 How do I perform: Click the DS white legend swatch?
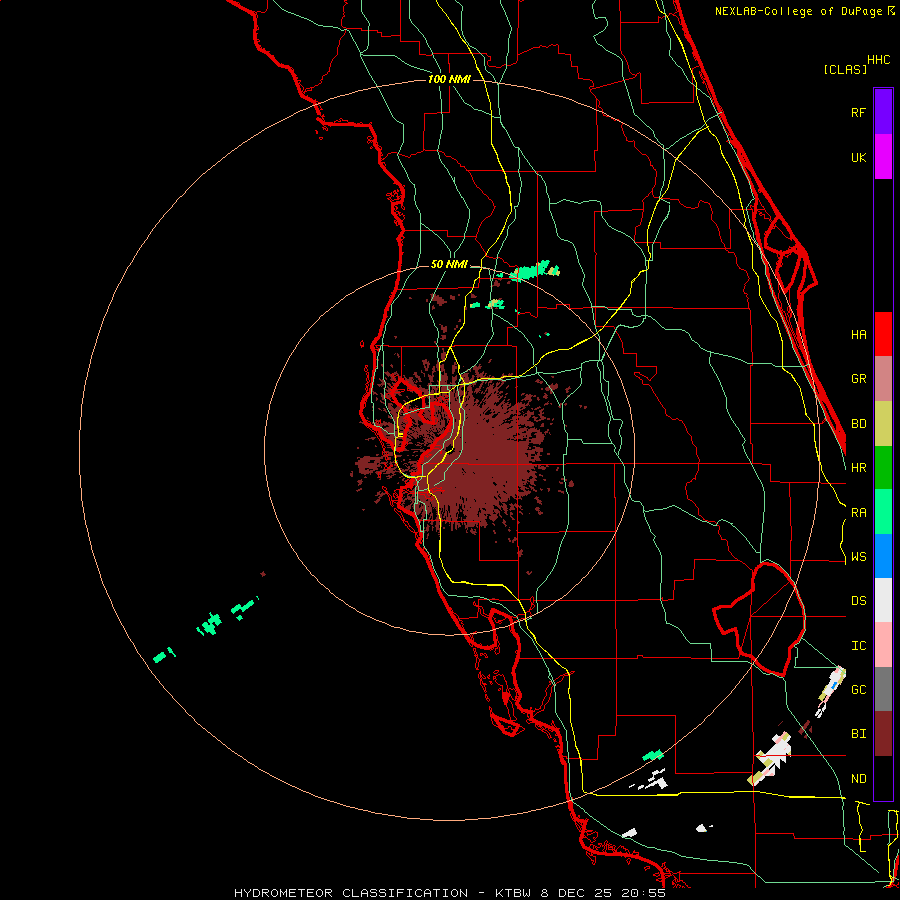[x=883, y=600]
